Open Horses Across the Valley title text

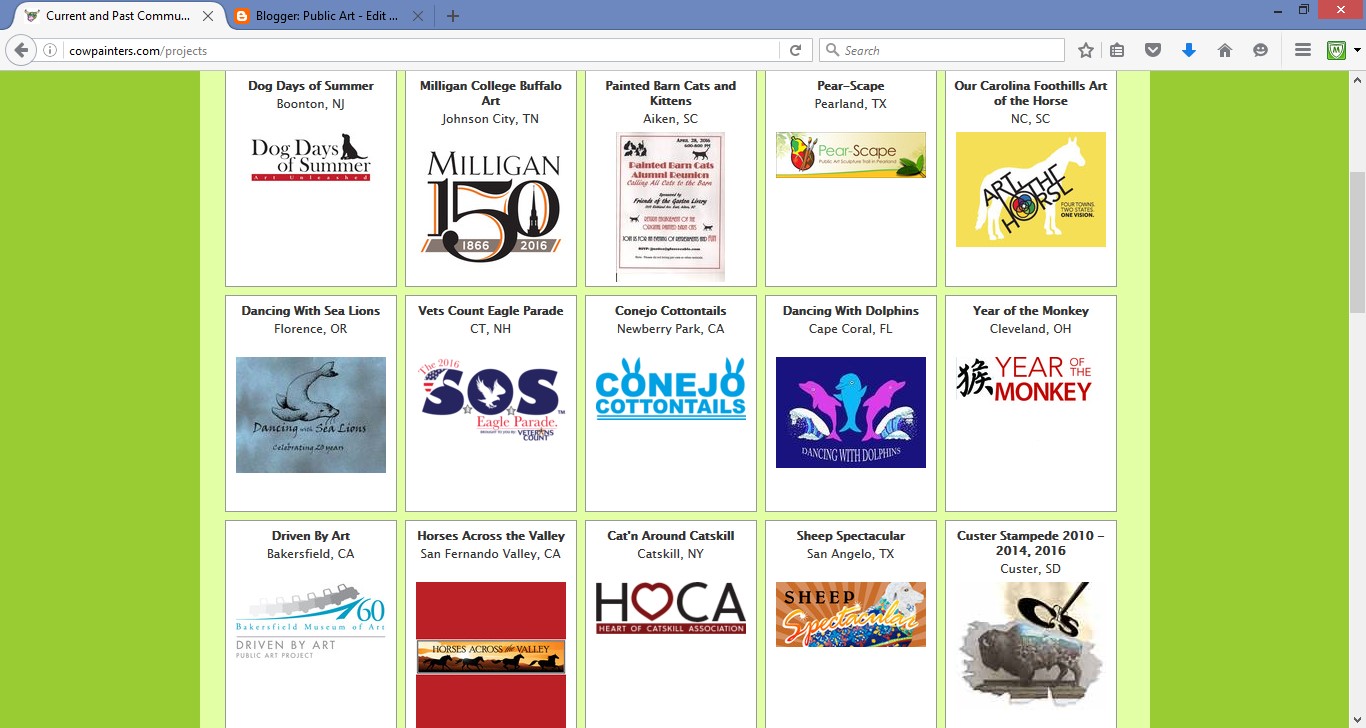tap(491, 536)
